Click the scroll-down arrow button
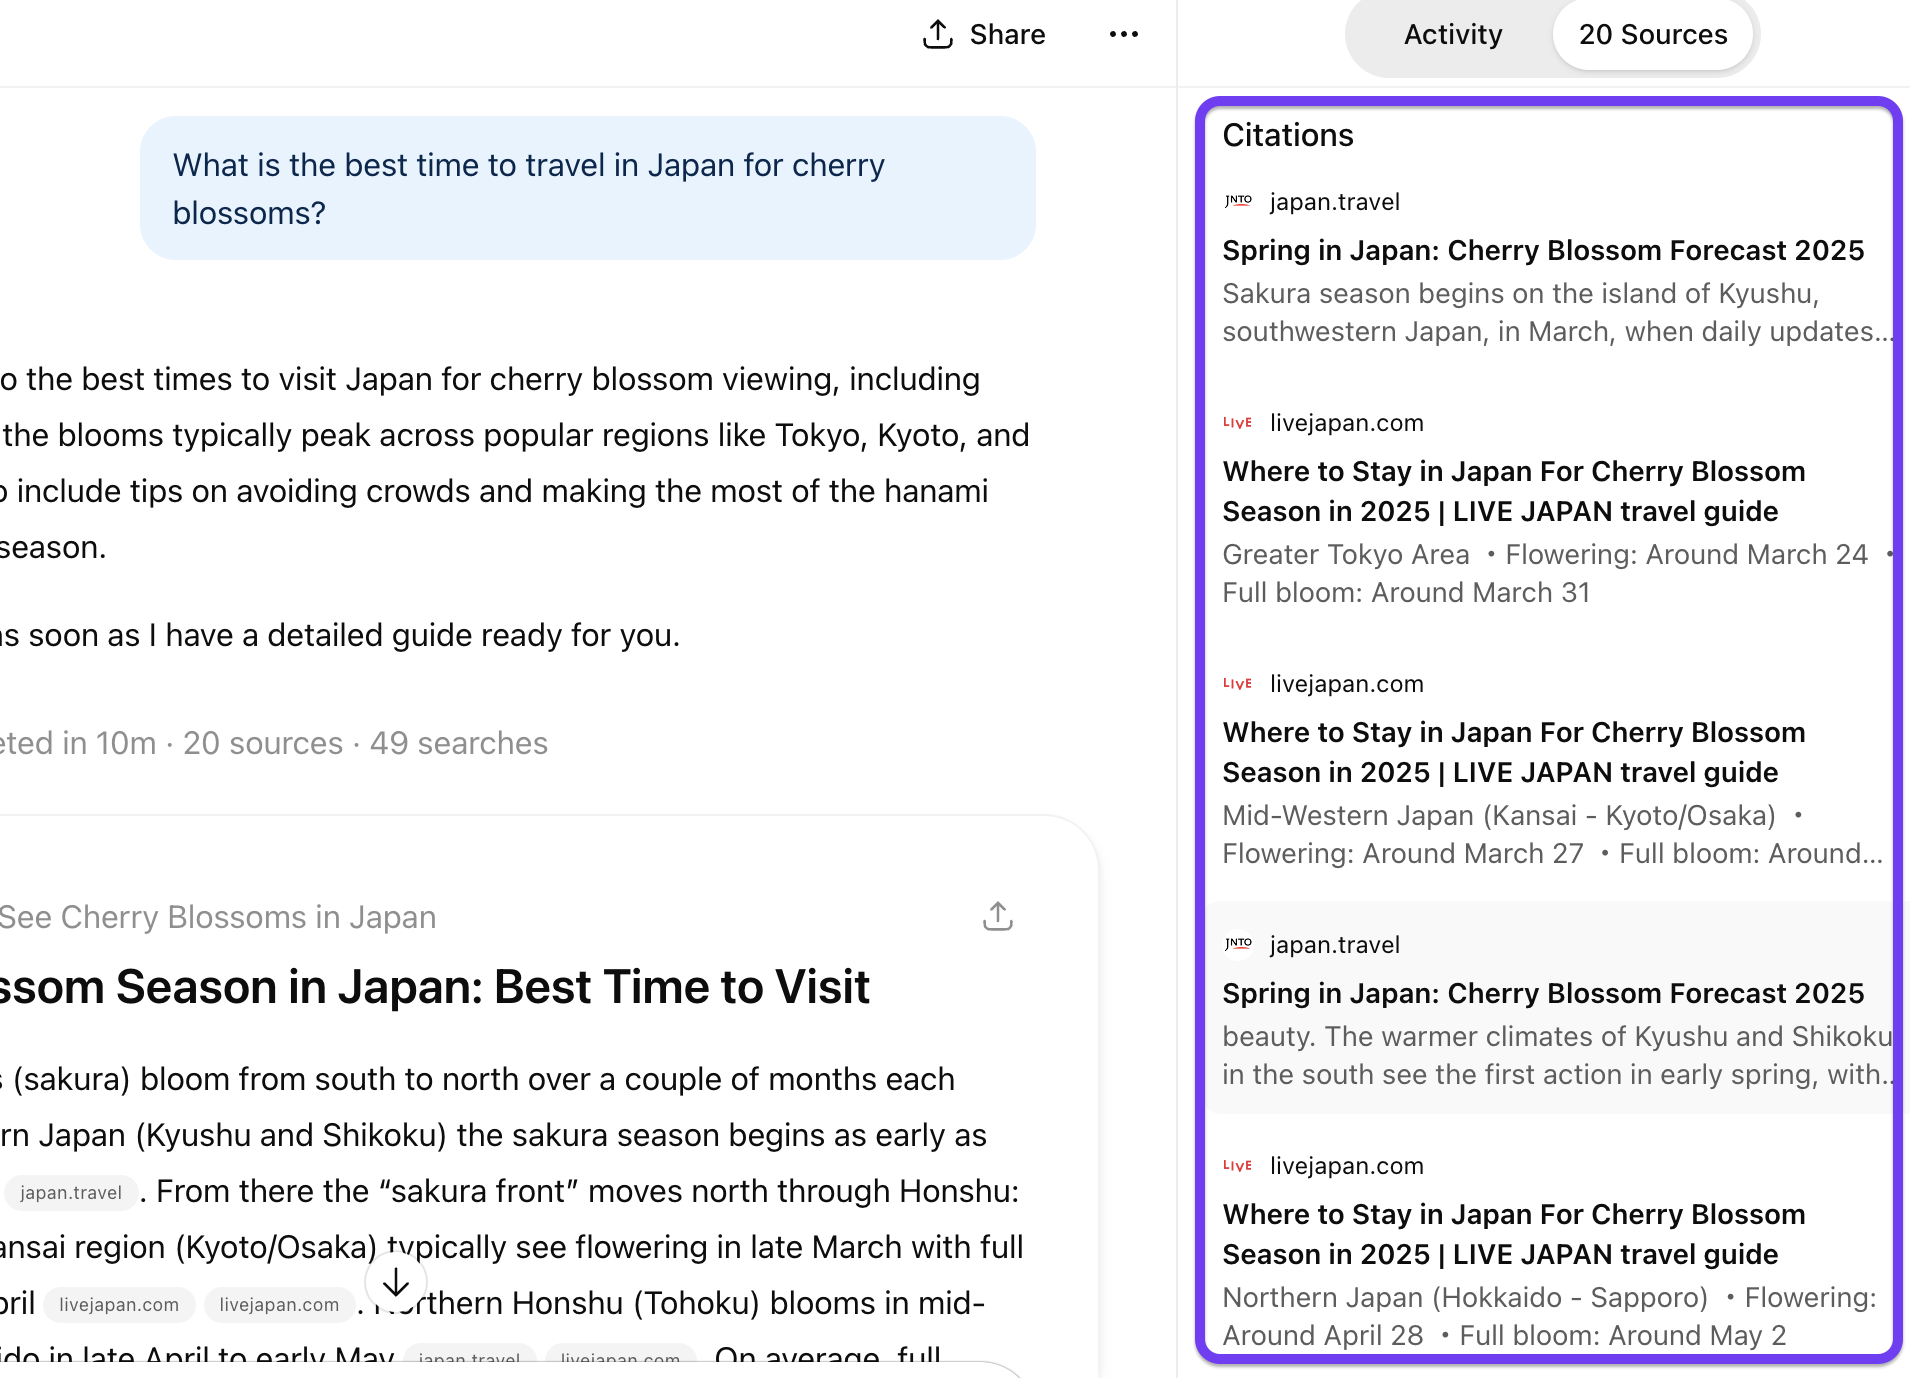This screenshot has height=1378, width=1910. pos(396,1282)
